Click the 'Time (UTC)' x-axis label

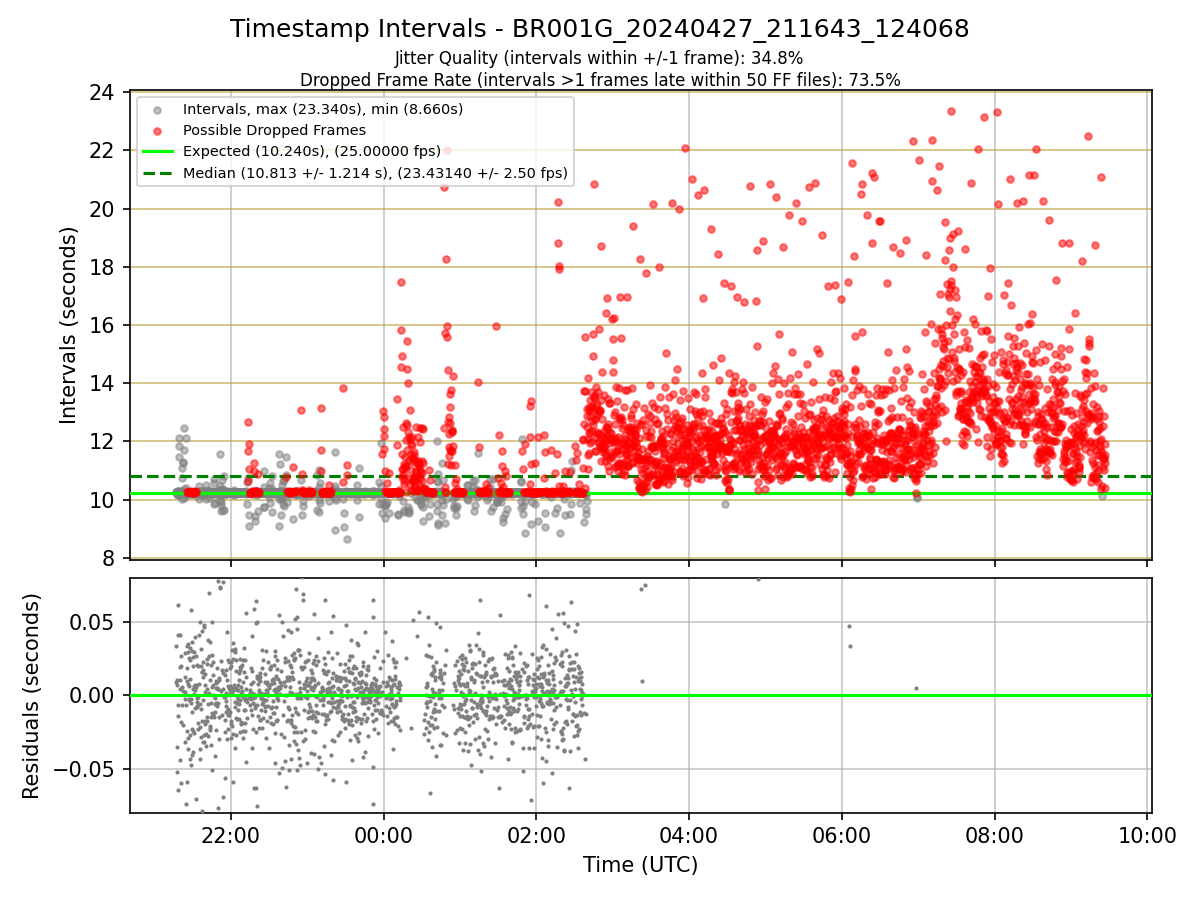point(641,865)
